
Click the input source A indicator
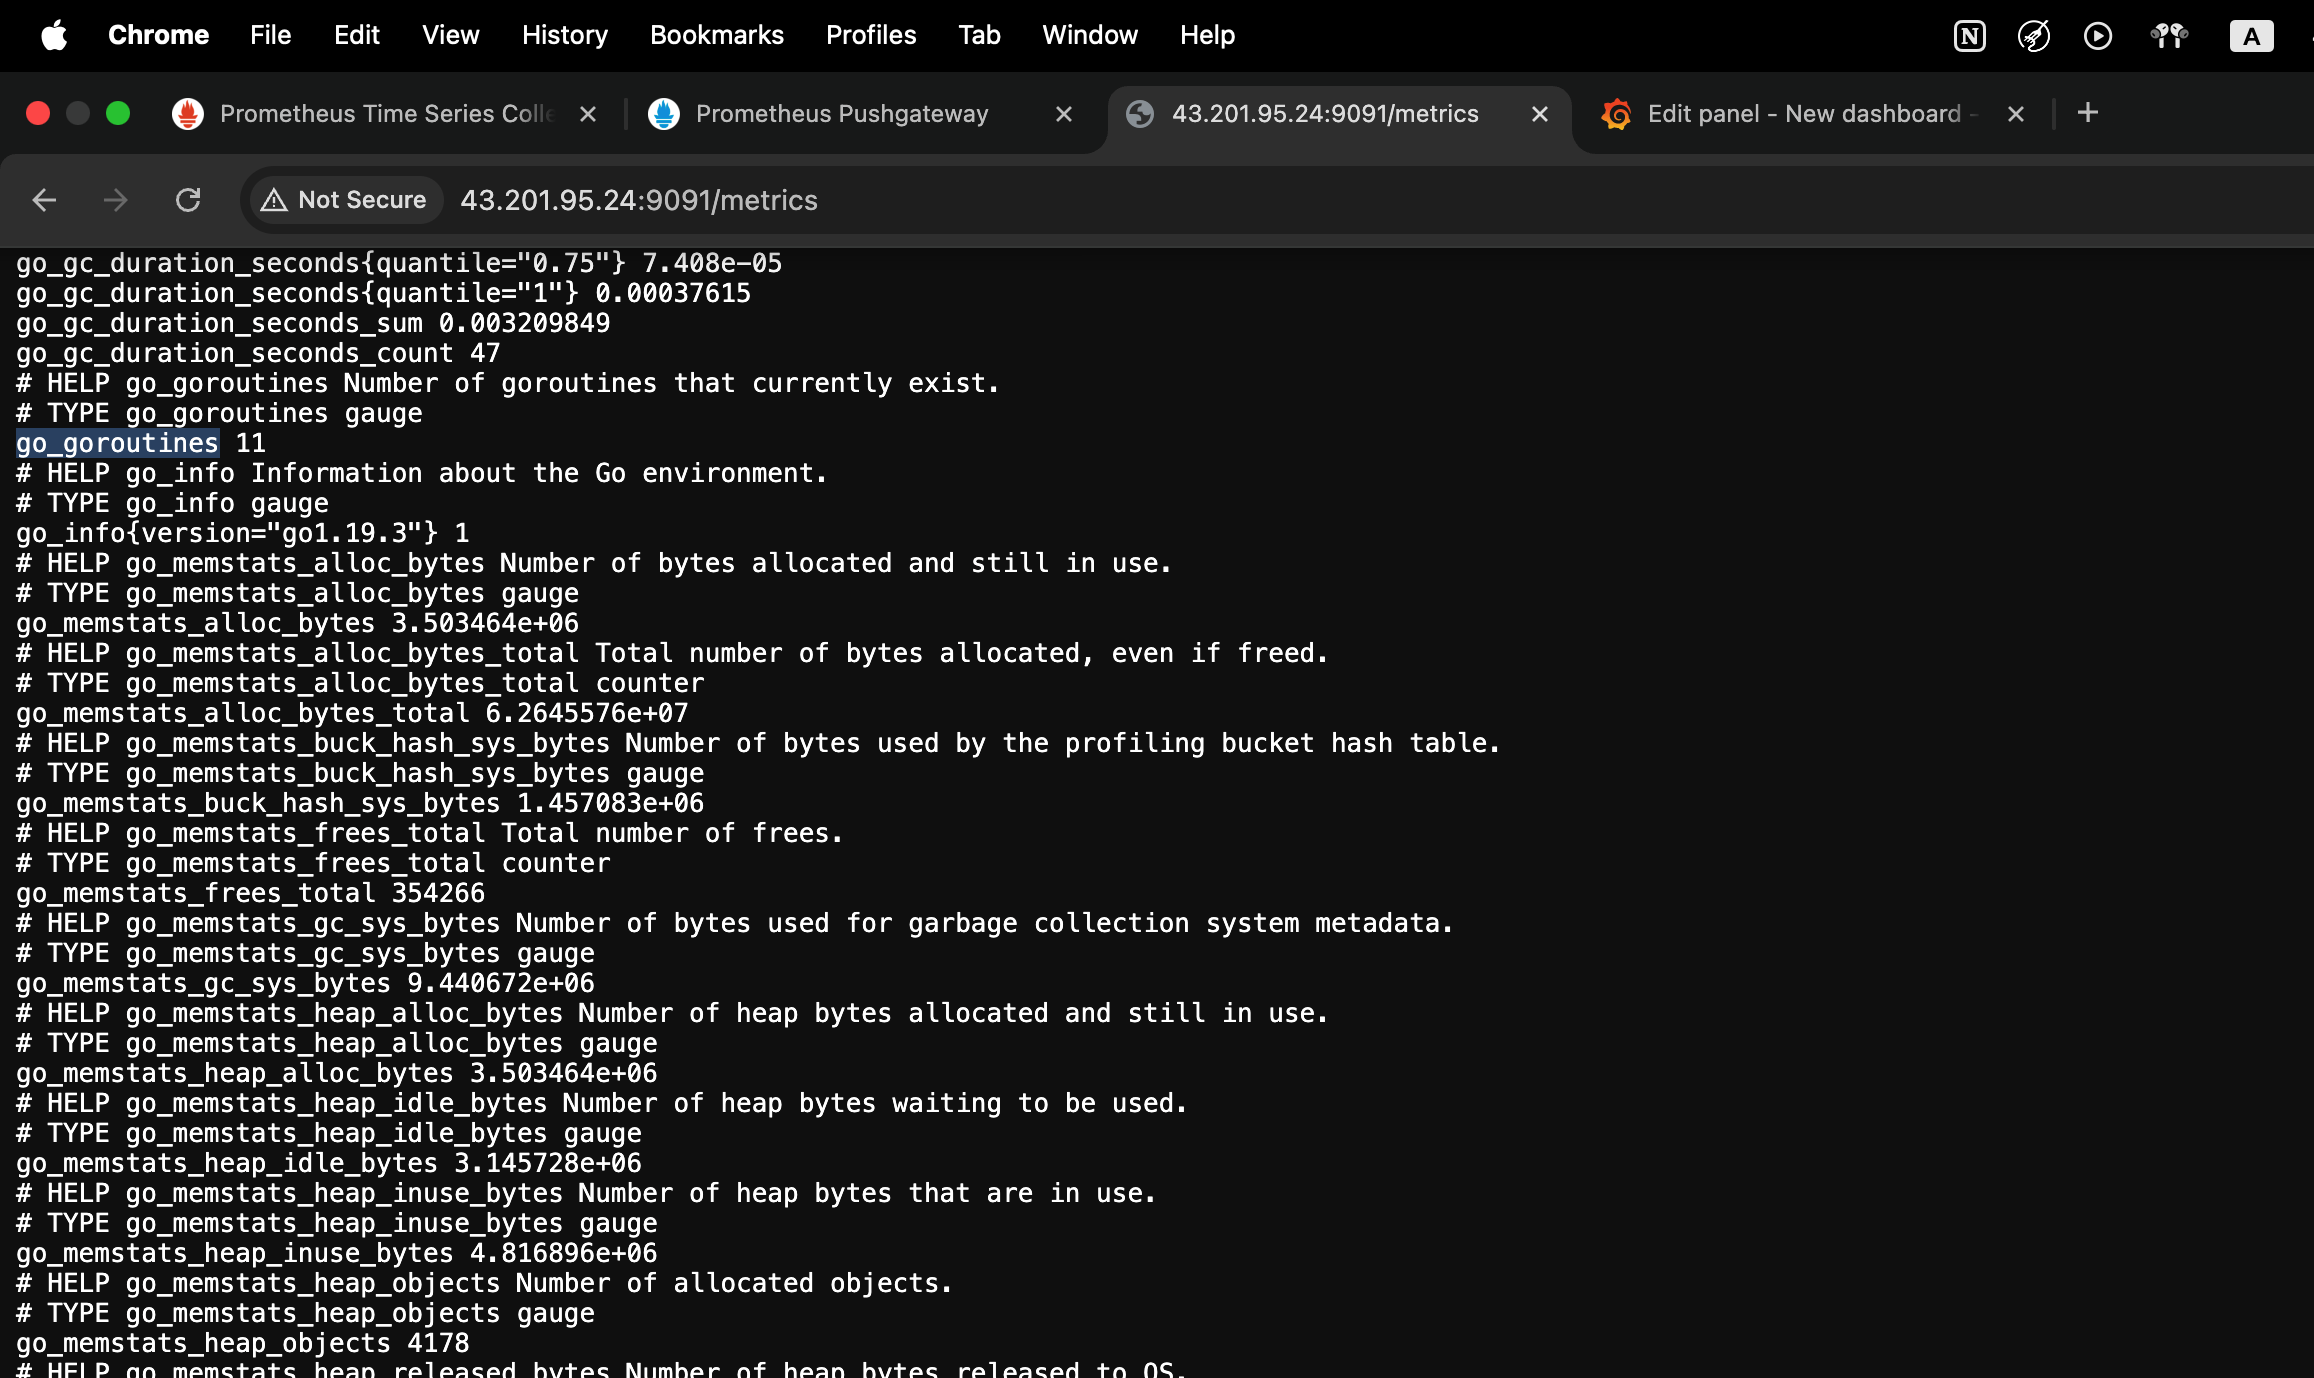[2251, 36]
